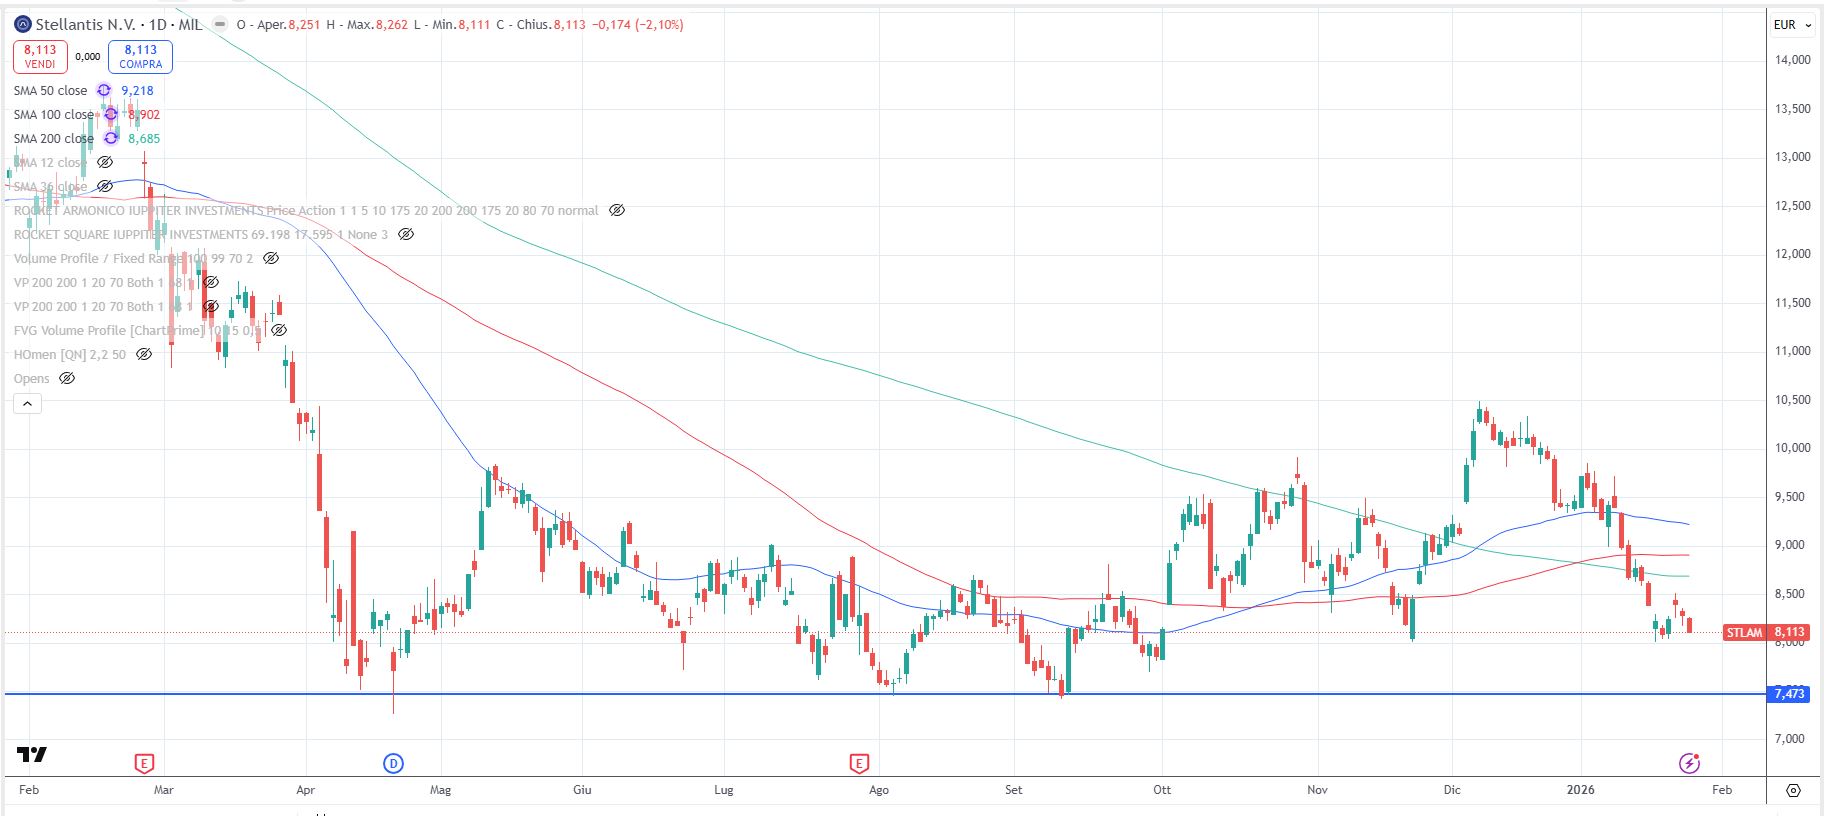Open earnings marker near Agosto
This screenshot has width=1824, height=816.
pyautogui.click(x=858, y=764)
